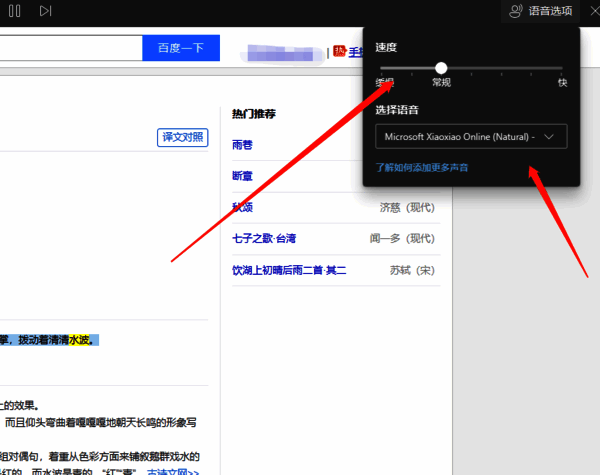Click the speed slider handle
Image resolution: width=600 pixels, height=475 pixels.
click(441, 68)
